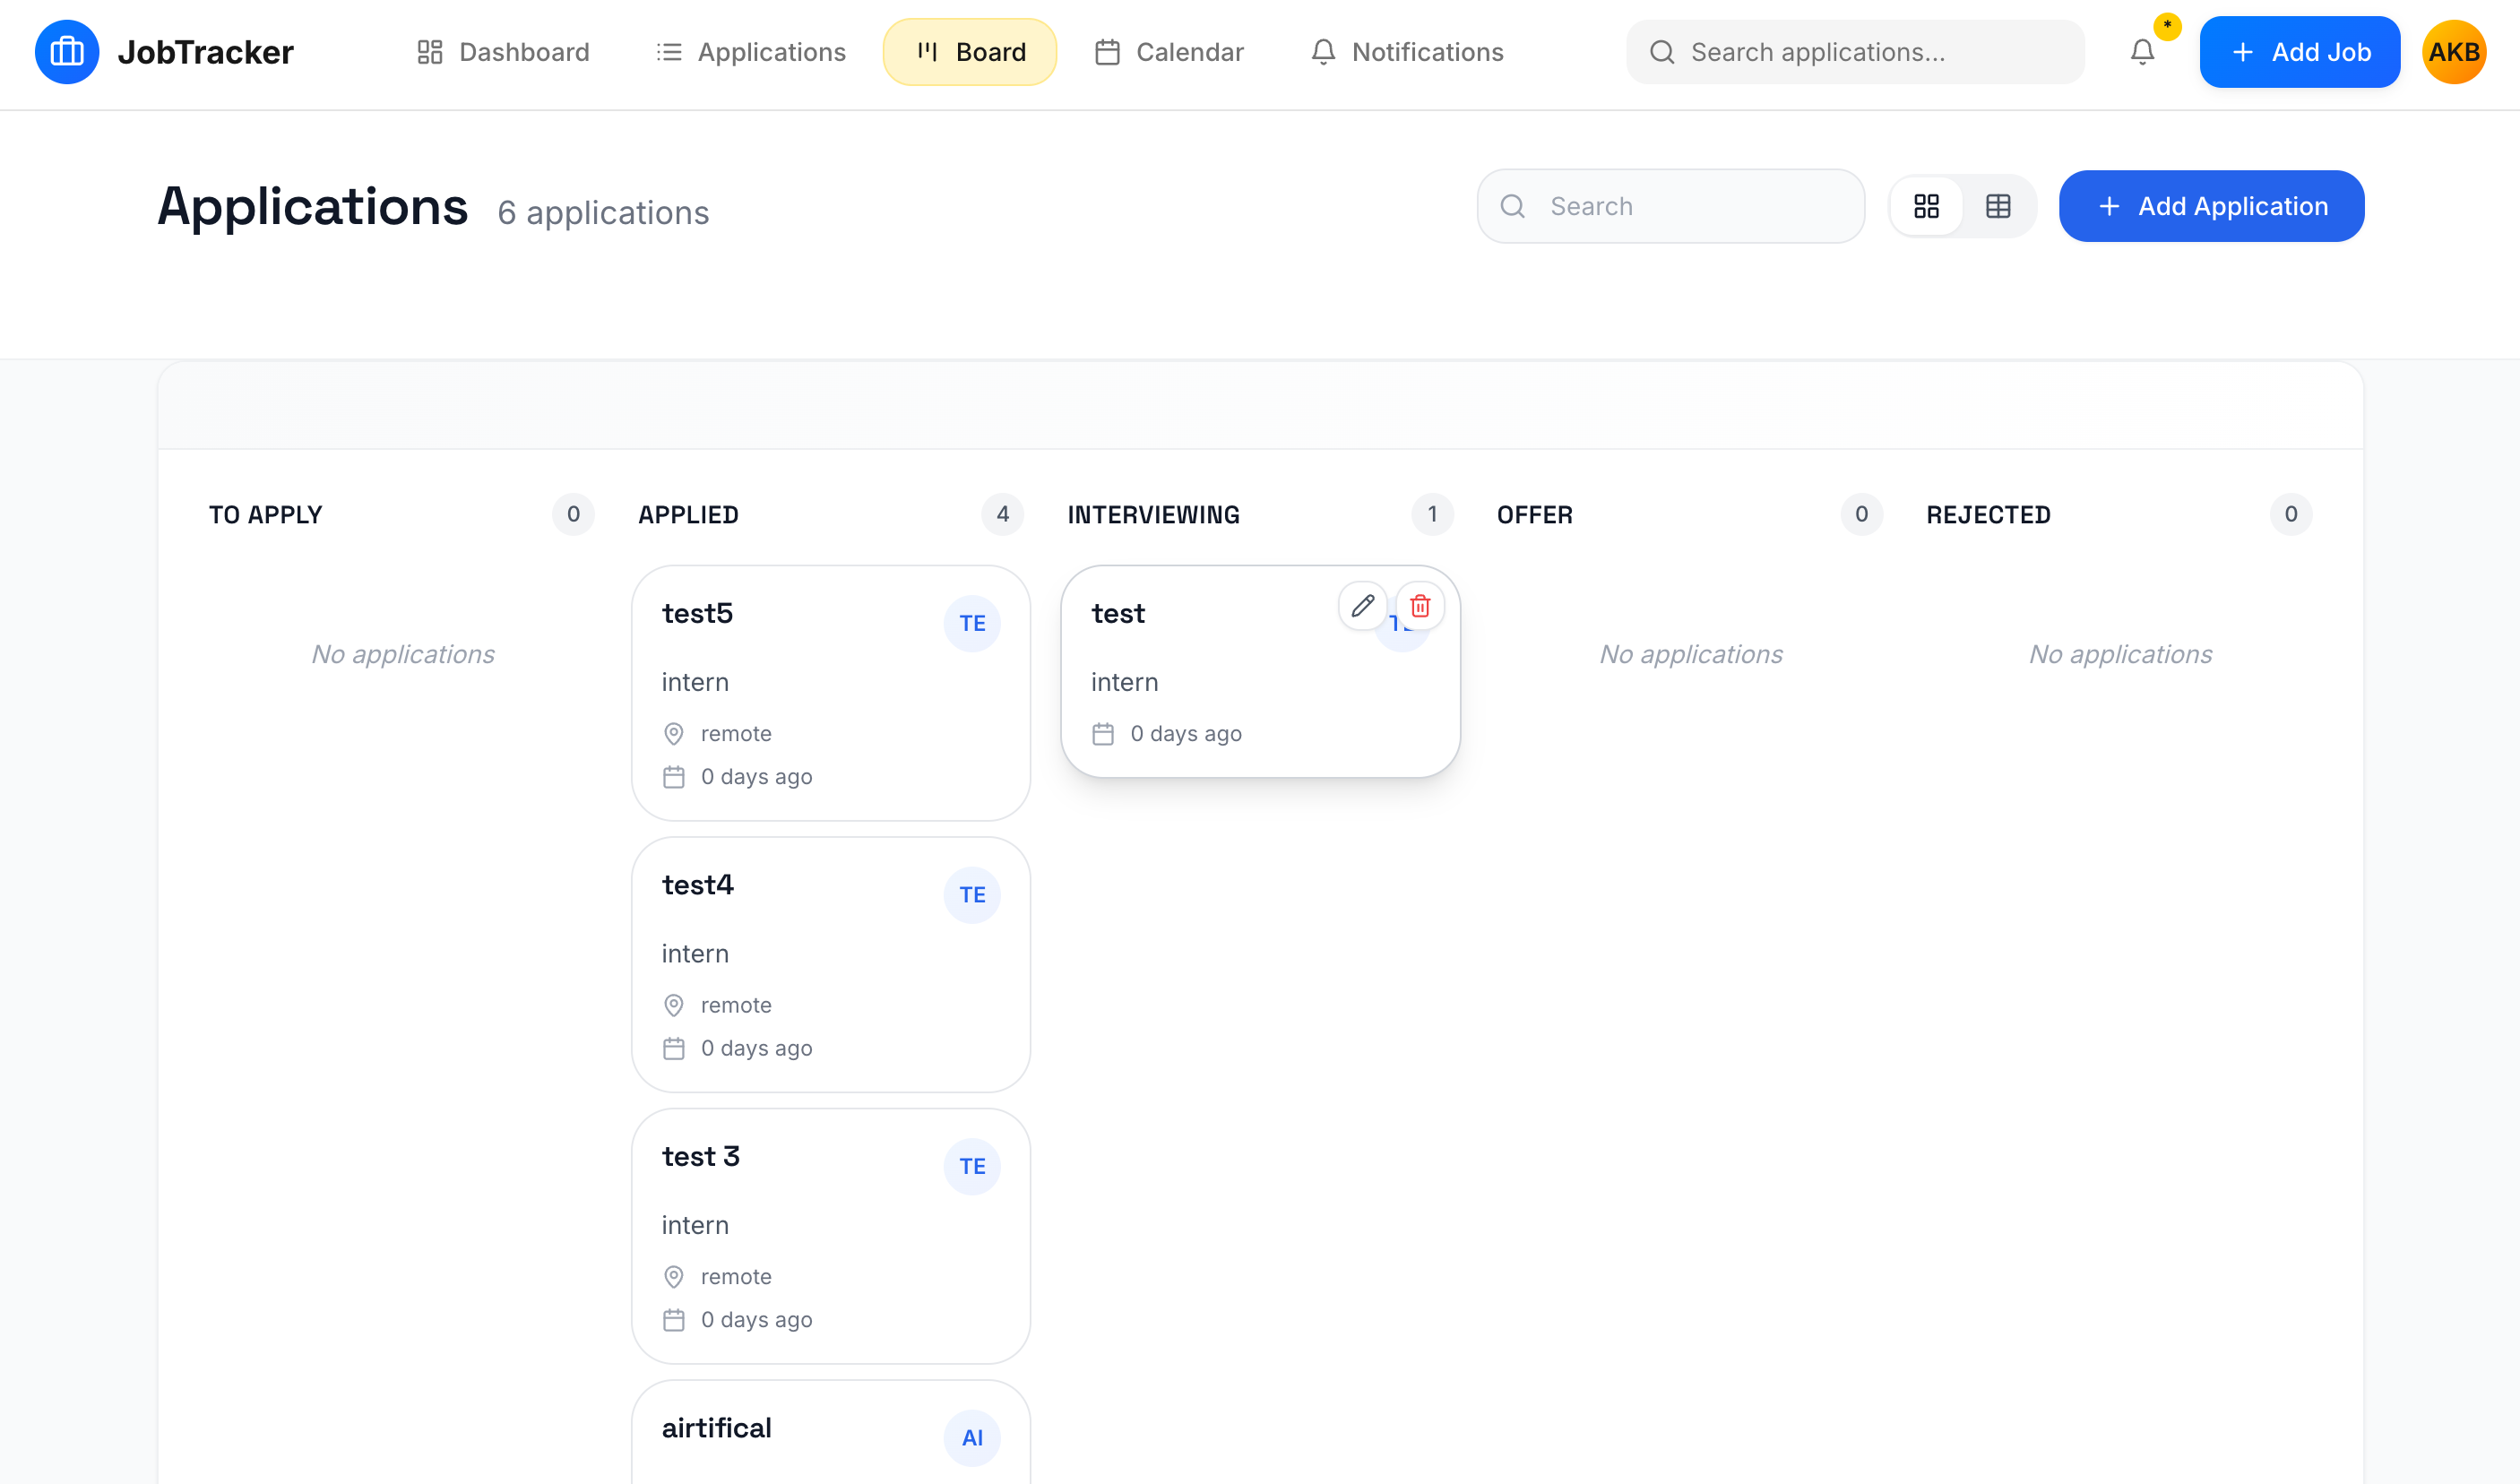Open the test card in Interviewing
The image size is (2520, 1484).
[x=1260, y=672]
